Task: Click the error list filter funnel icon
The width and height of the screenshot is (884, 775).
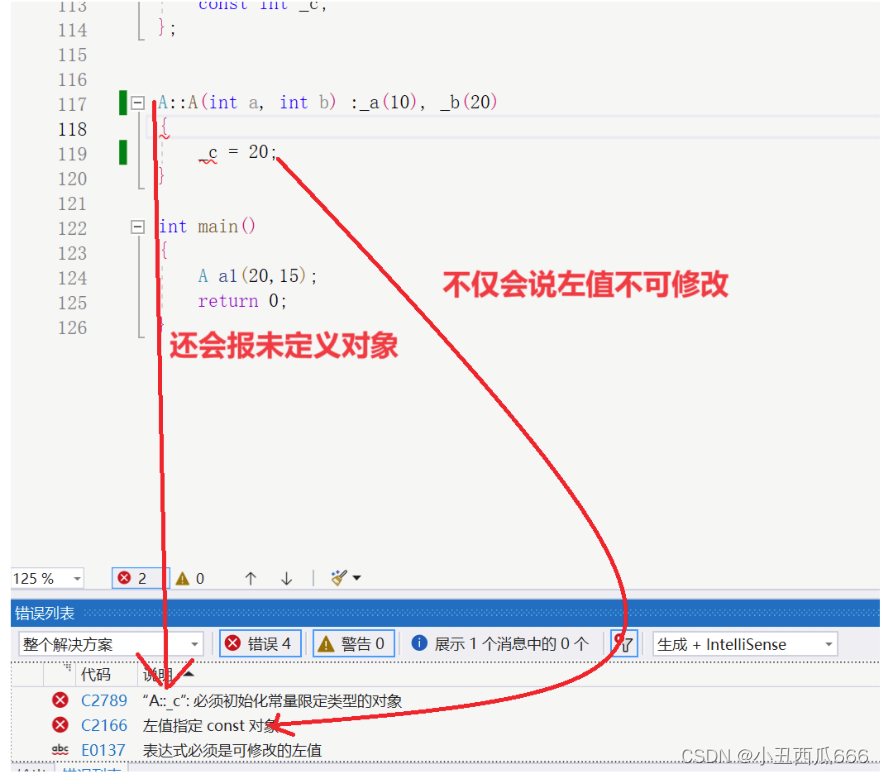Action: point(624,644)
